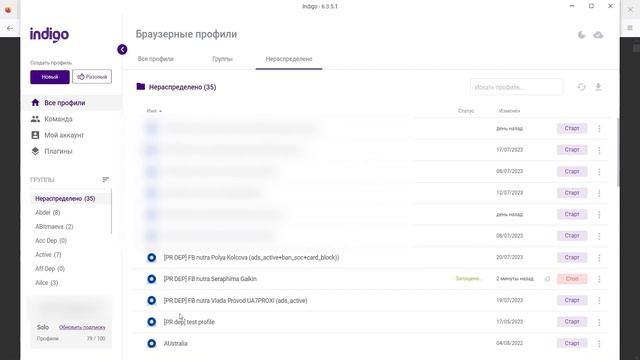Collapse the sidebar with the round arrow button
The width and height of the screenshot is (640, 360).
click(x=122, y=49)
